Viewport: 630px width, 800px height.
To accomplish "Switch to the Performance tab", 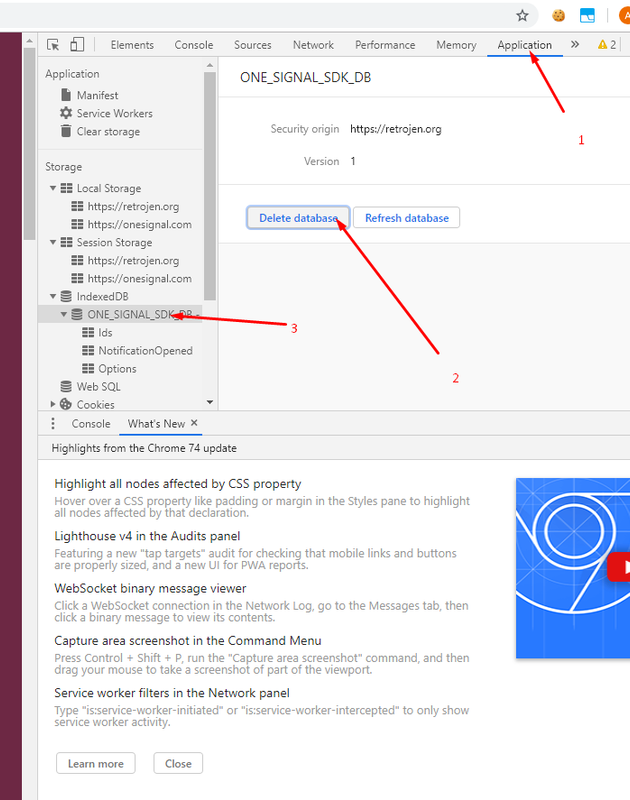I will point(385,45).
